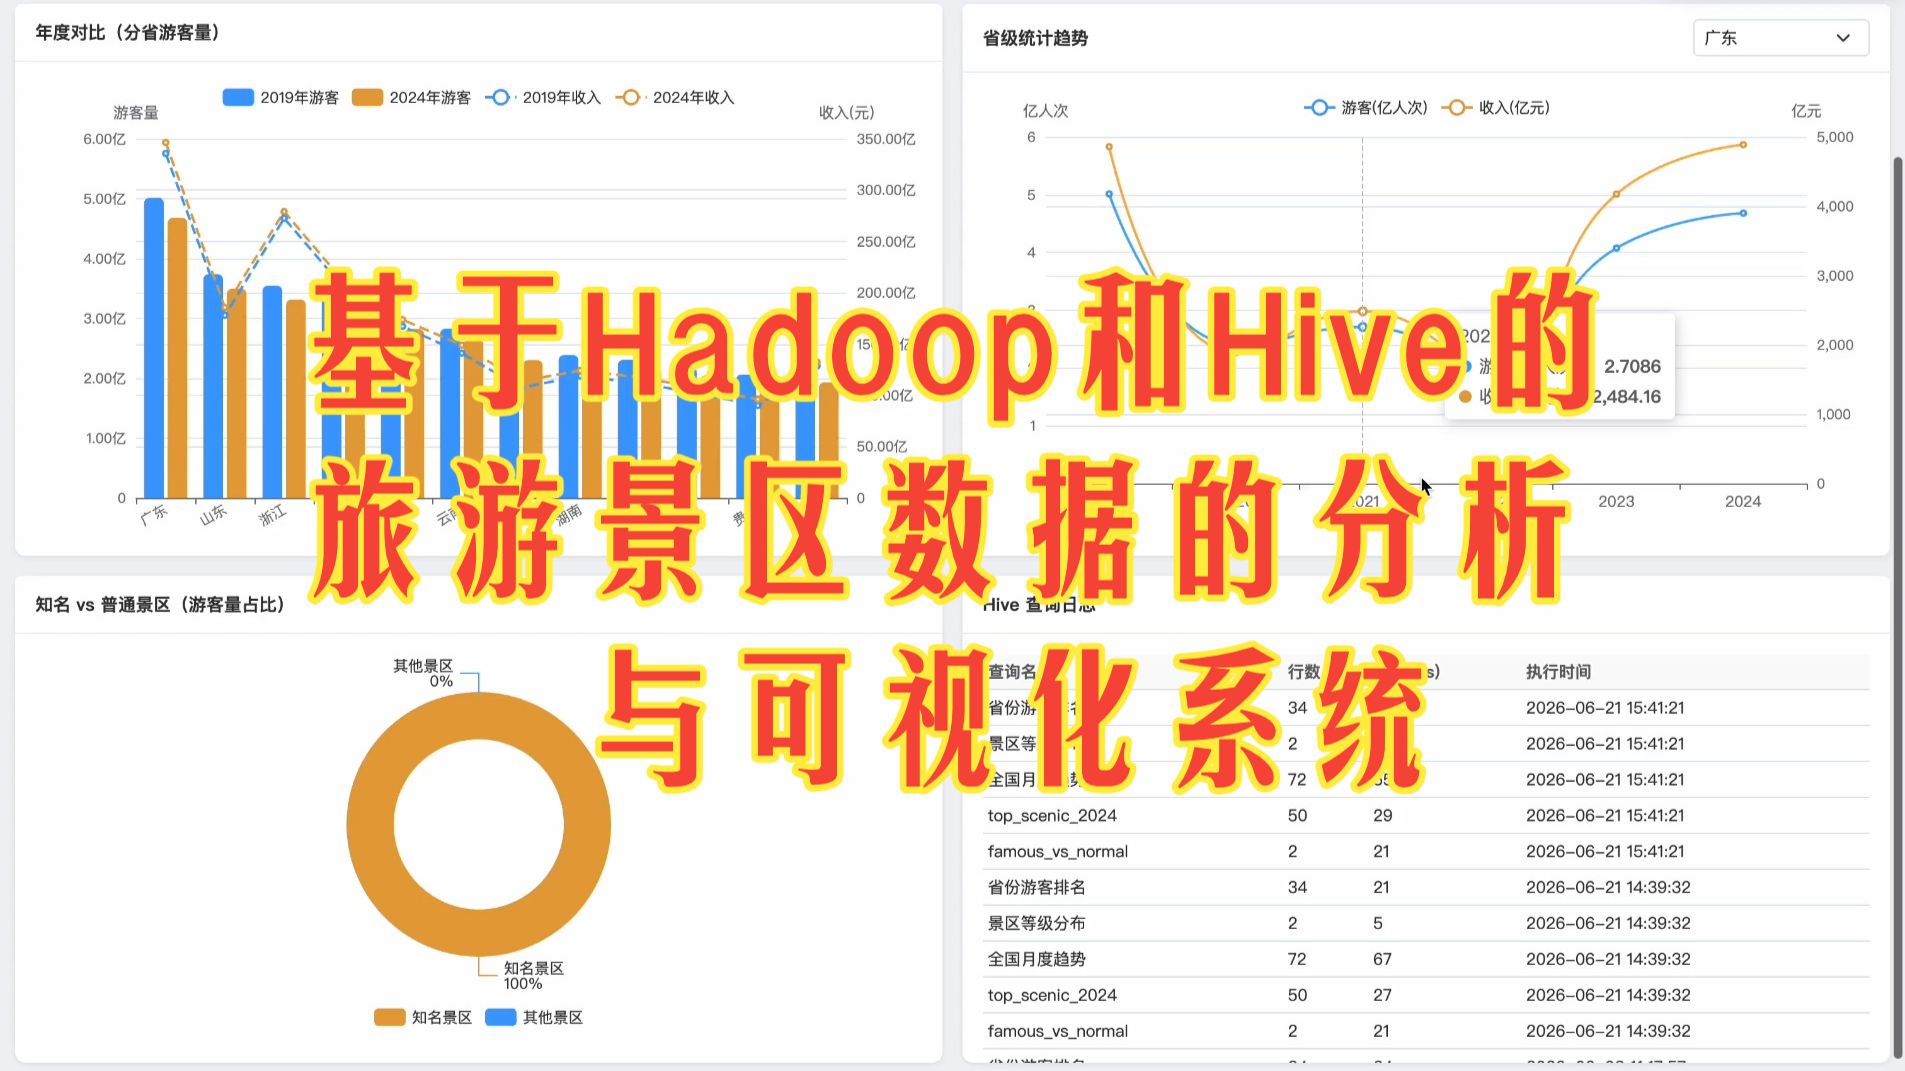Click the 2024 x-axis label in province trend
Screen dimensions: 1905x1071
click(1743, 501)
